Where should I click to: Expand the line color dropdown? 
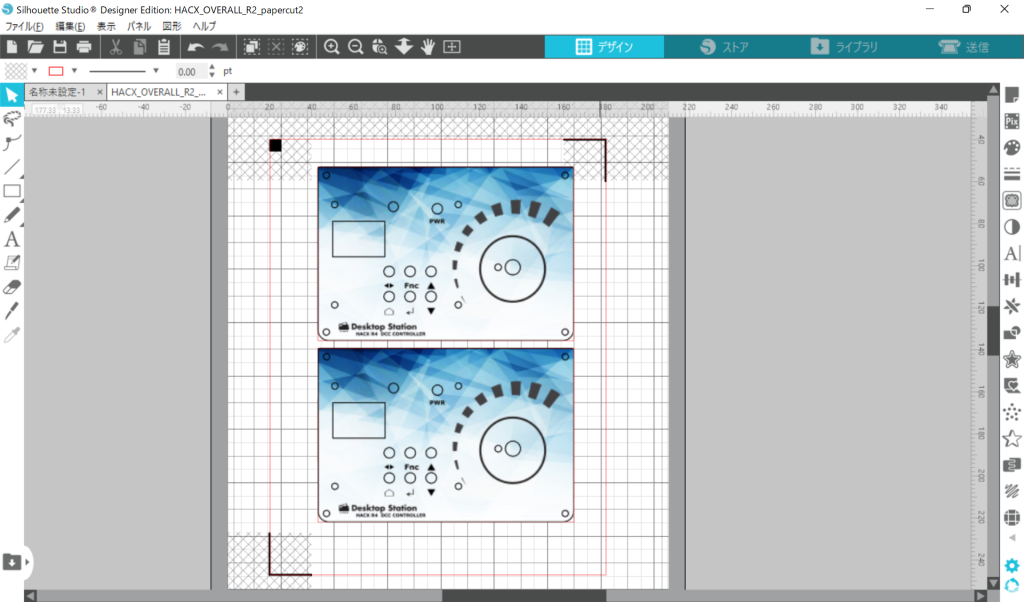[74, 71]
